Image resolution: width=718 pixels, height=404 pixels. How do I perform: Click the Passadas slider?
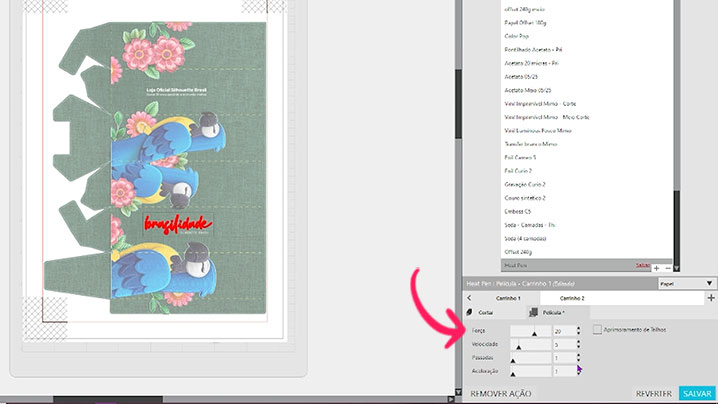531,358
